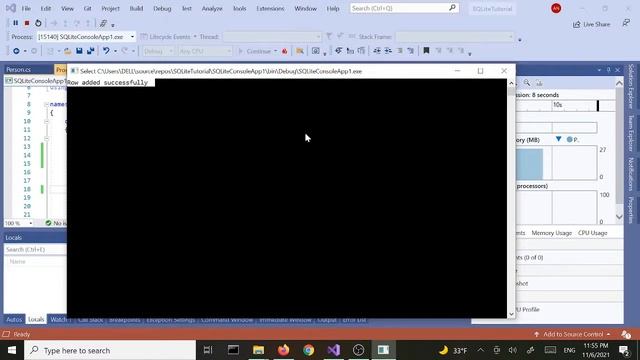640x360 pixels.
Task: Pause debugging with Break All button
Action: [16, 23]
